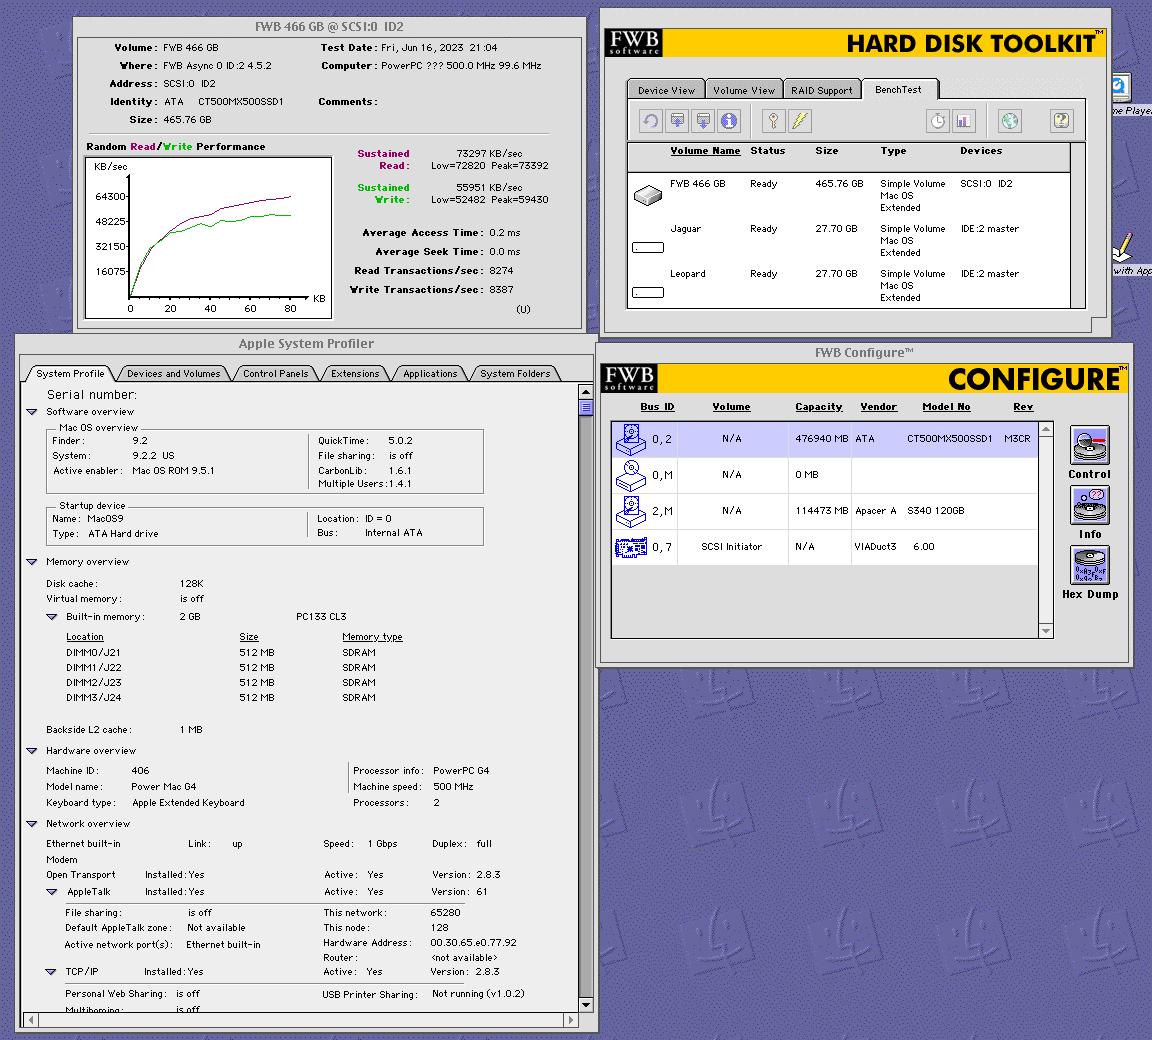Click the System Profiler scroll-down arrow
Image resolution: width=1152 pixels, height=1040 pixels.
tap(586, 1005)
